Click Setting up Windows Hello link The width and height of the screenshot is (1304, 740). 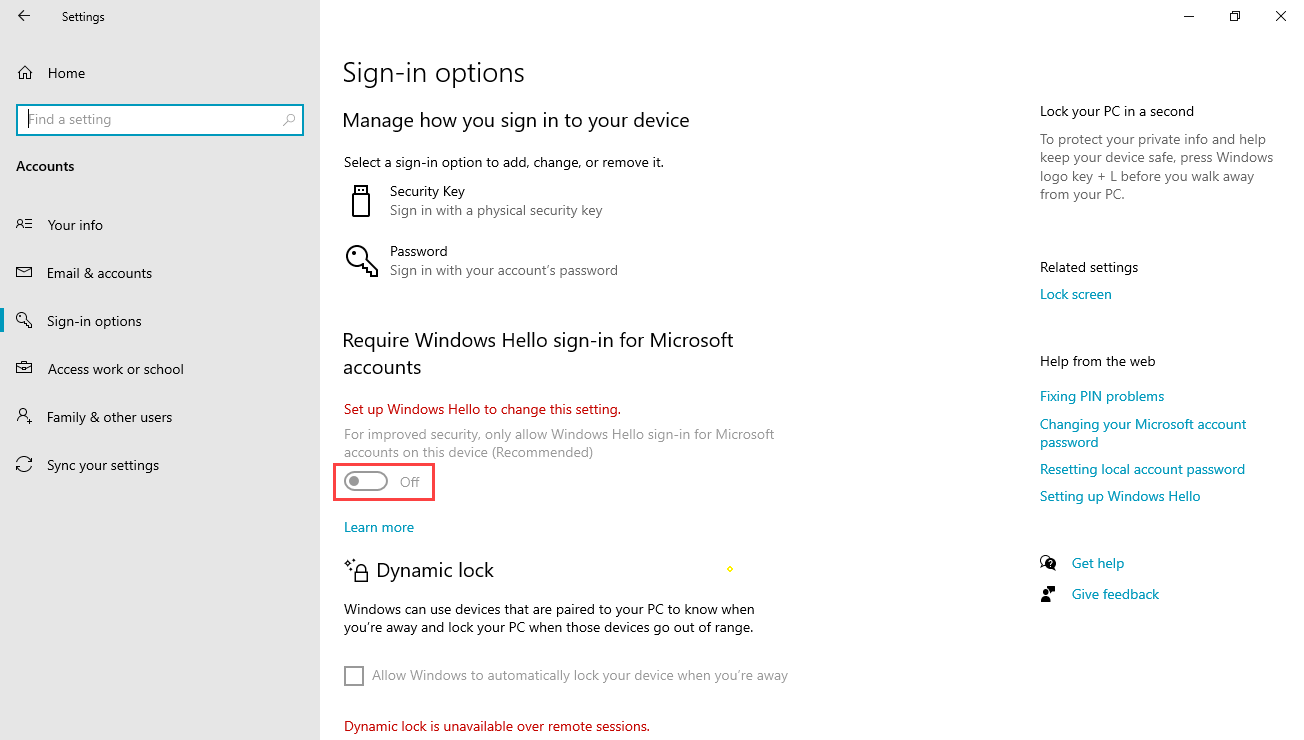coord(1120,496)
